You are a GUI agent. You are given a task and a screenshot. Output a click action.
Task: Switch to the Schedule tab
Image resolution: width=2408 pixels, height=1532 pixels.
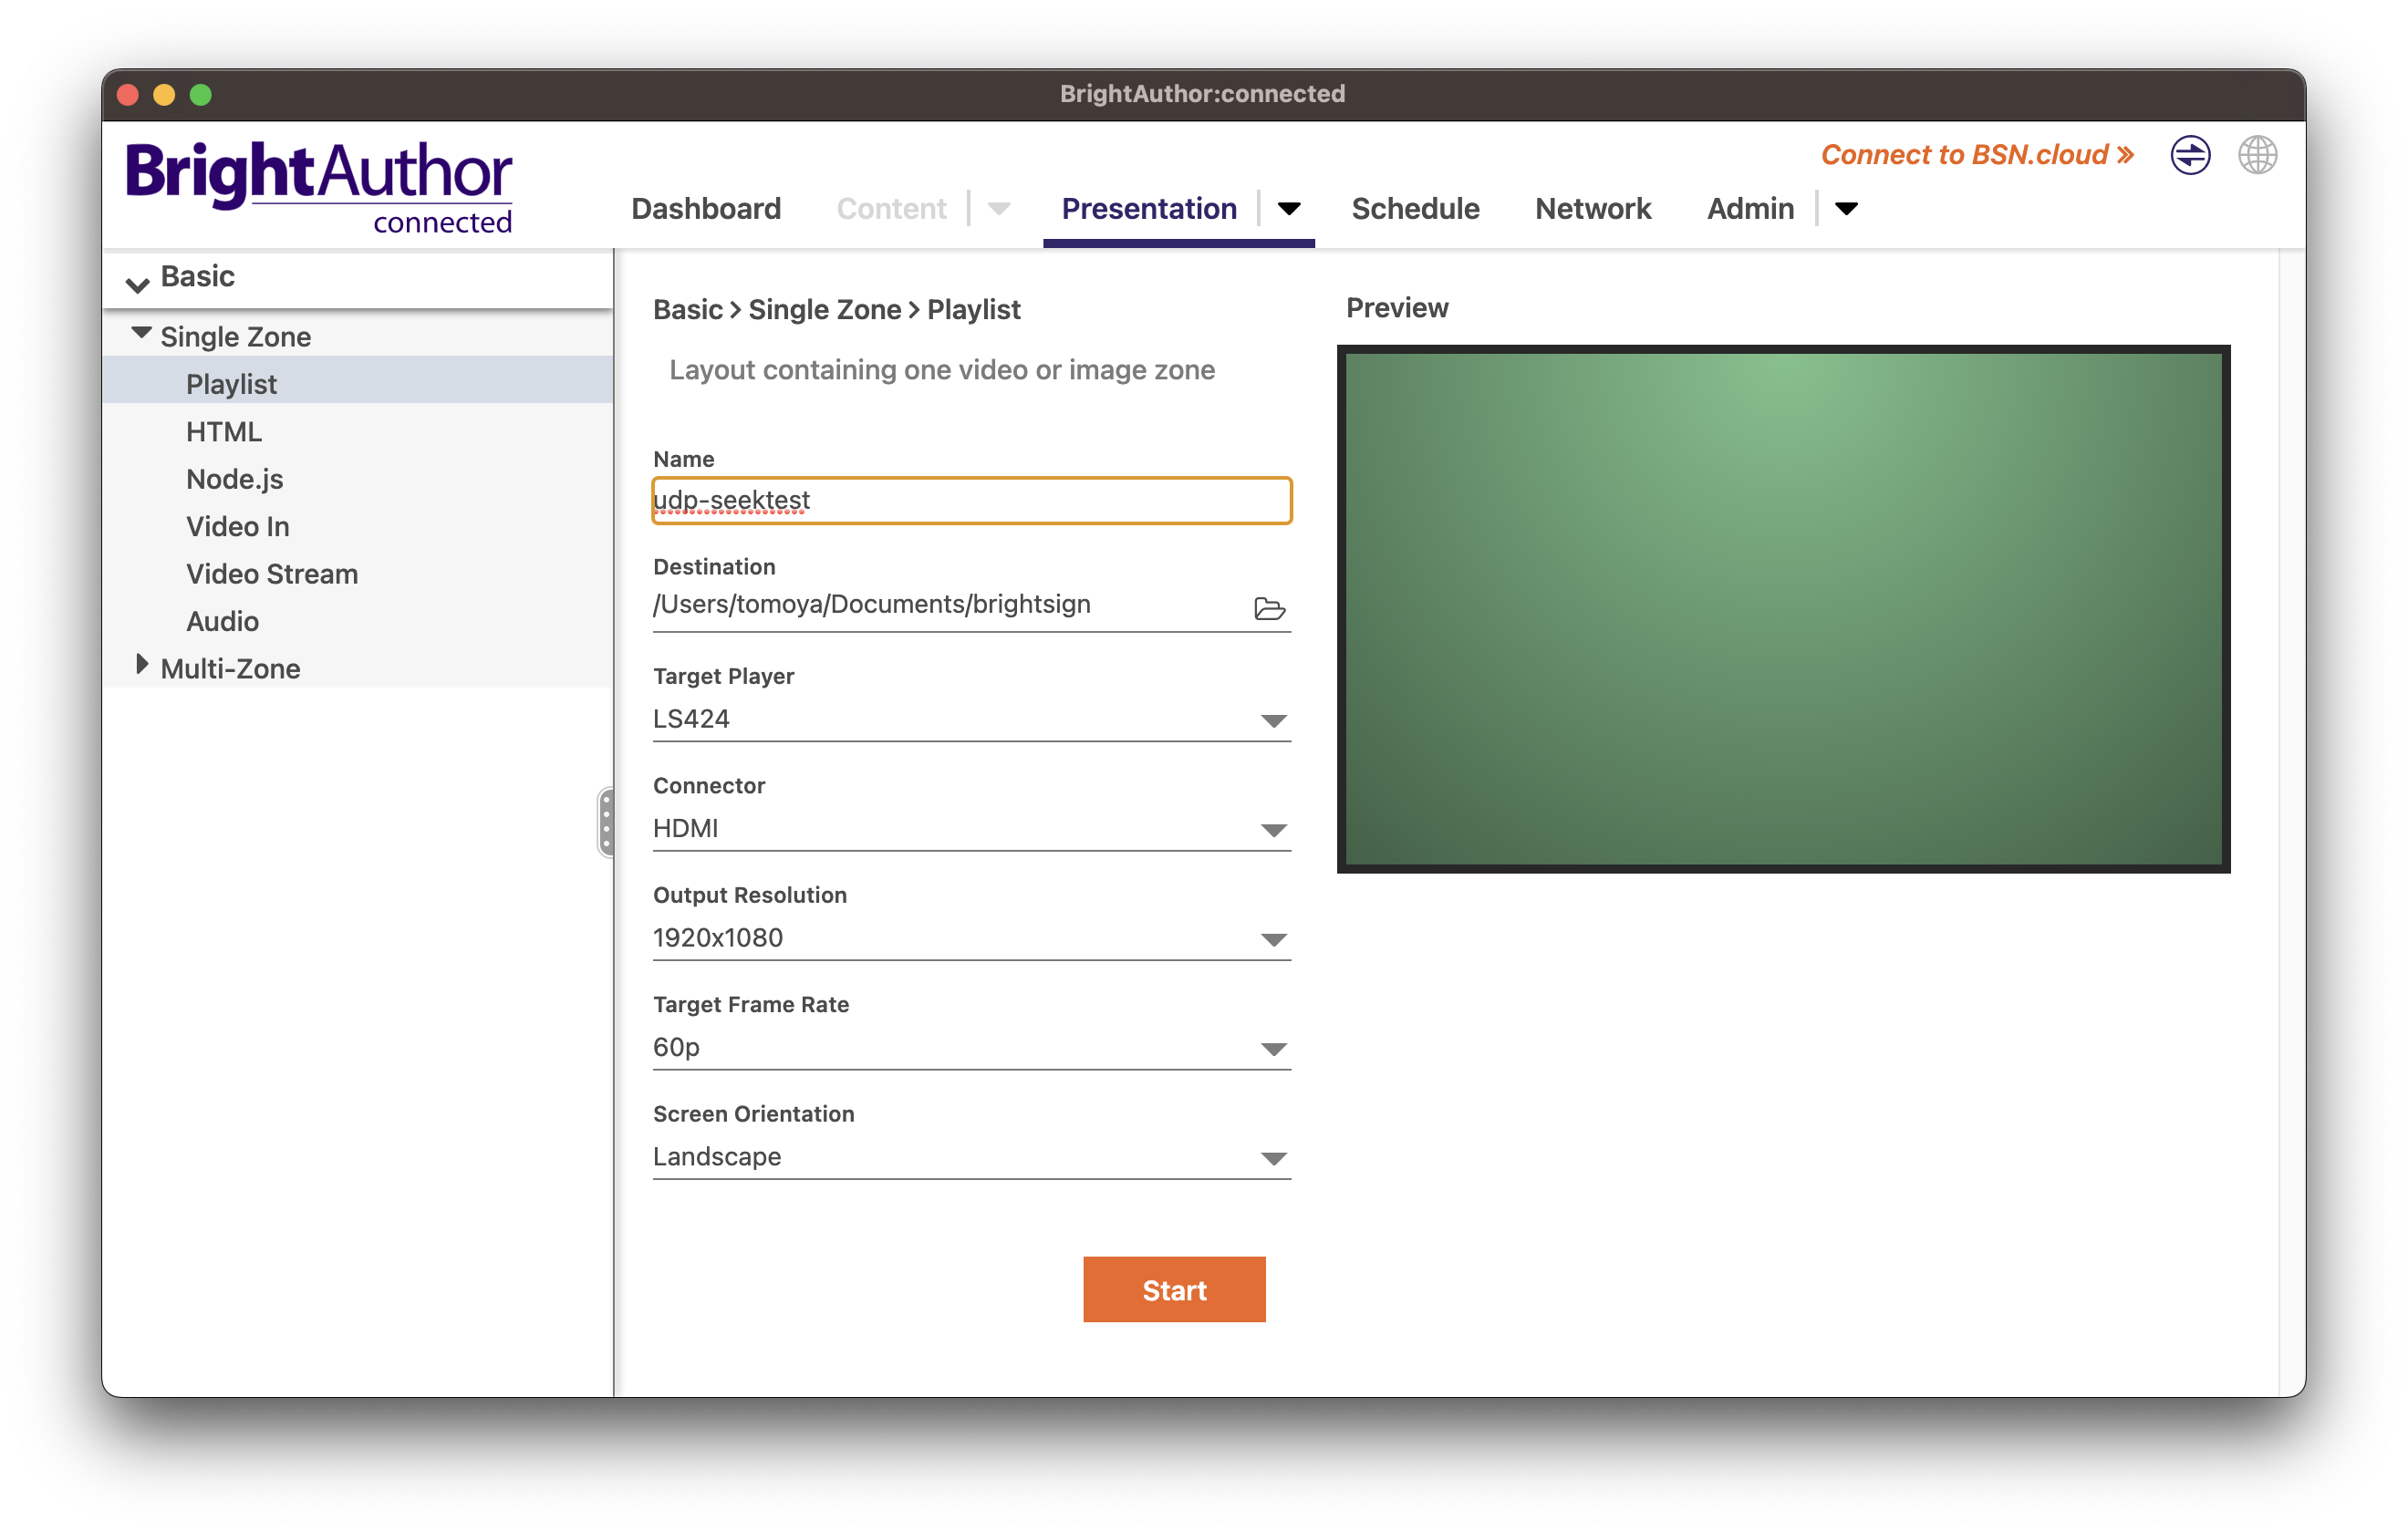click(x=1415, y=208)
